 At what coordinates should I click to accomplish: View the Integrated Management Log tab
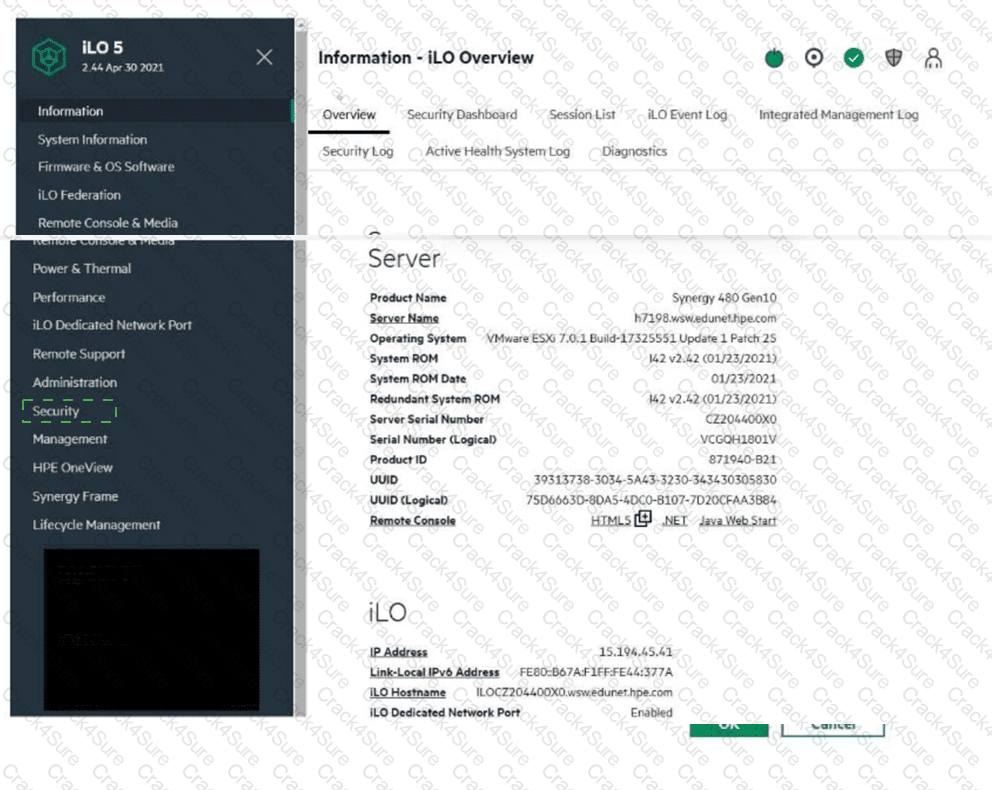[838, 115]
